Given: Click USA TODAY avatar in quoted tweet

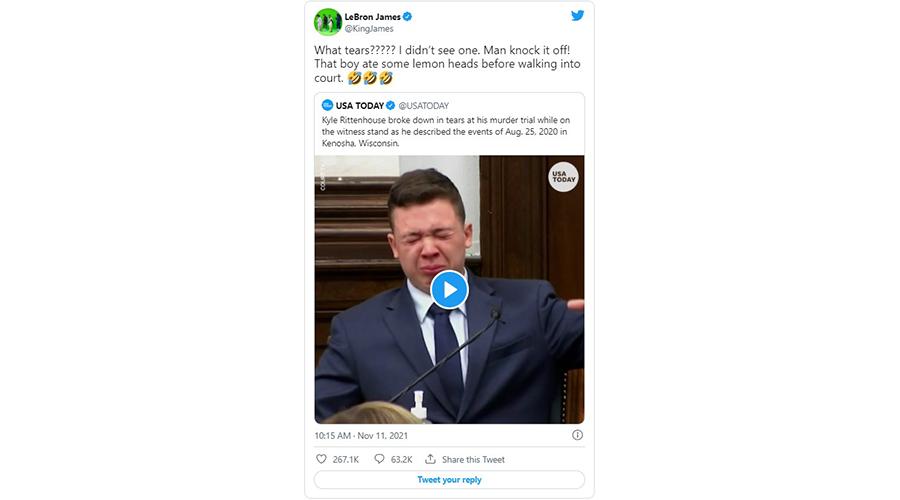Looking at the screenshot, I should (x=327, y=105).
